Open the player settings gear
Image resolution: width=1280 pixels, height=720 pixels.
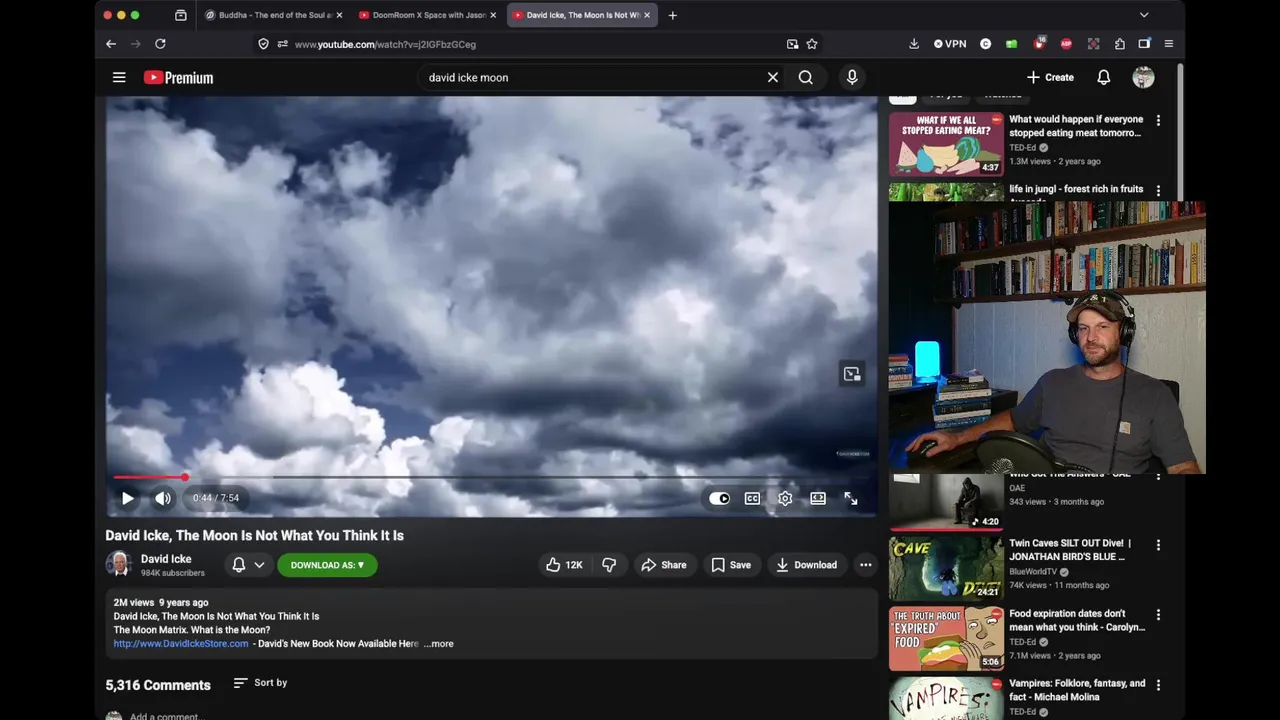tap(785, 498)
